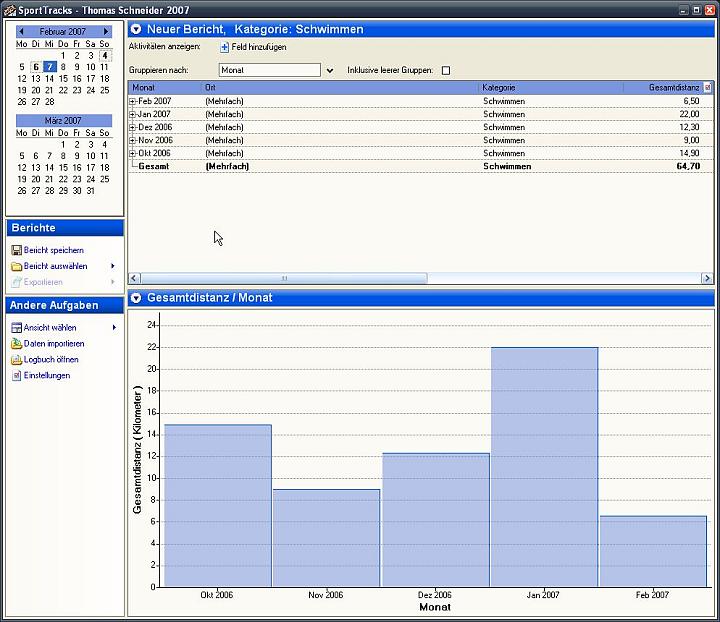This screenshot has height=622, width=720.
Task: Expand the Jan 2007 row
Action: pos(133,114)
